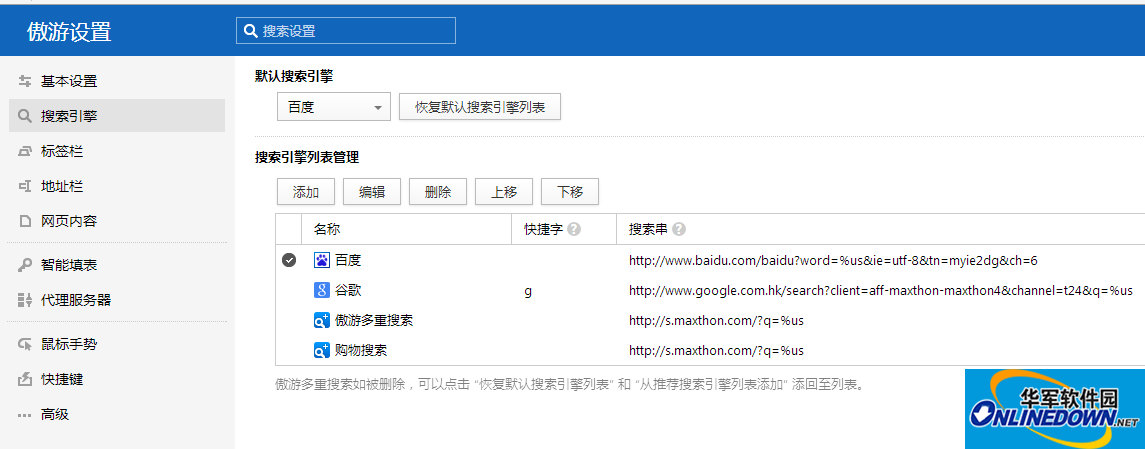Click the google.com.hk search string URL

coord(881,290)
